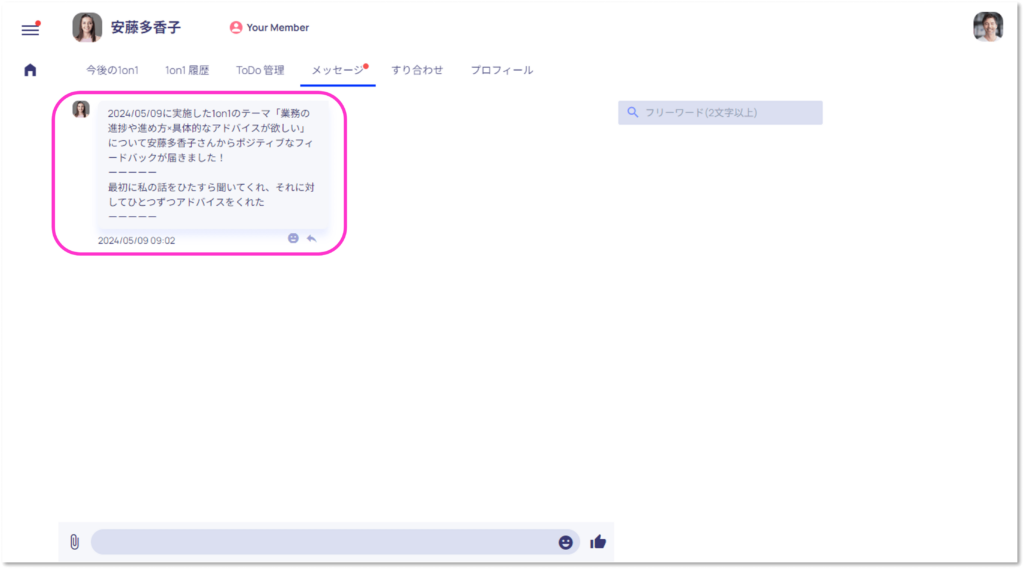Open the すり合わせ tab
The image size is (1024, 569).
417,70
